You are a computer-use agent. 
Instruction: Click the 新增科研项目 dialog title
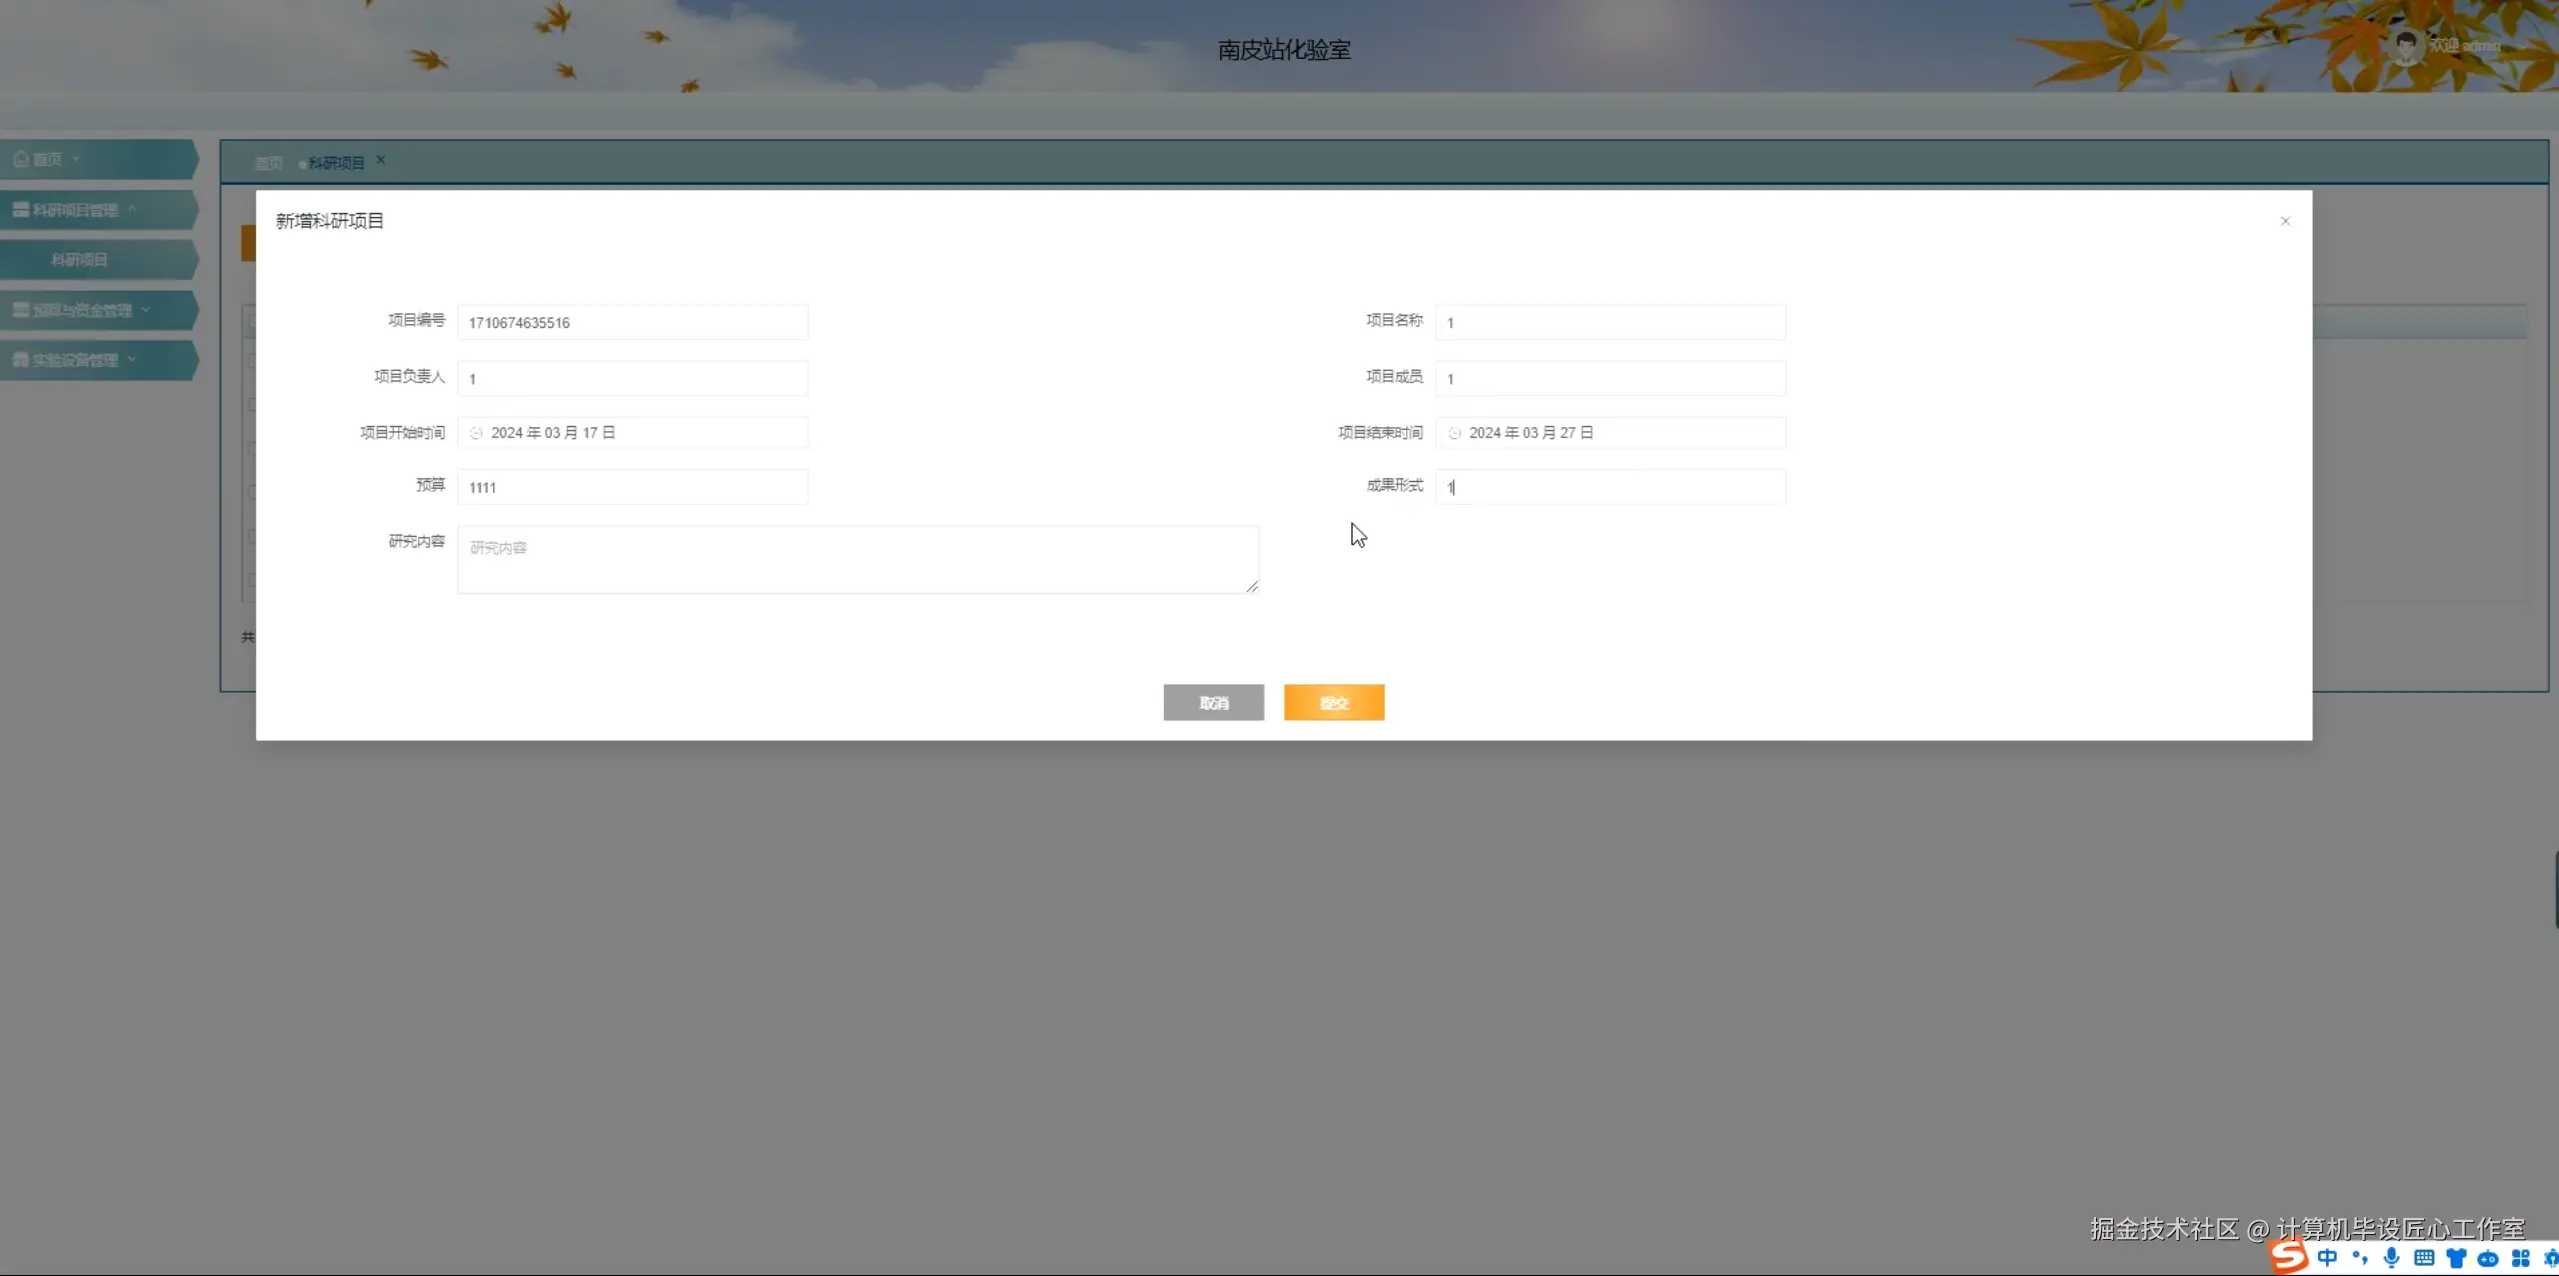(x=329, y=221)
